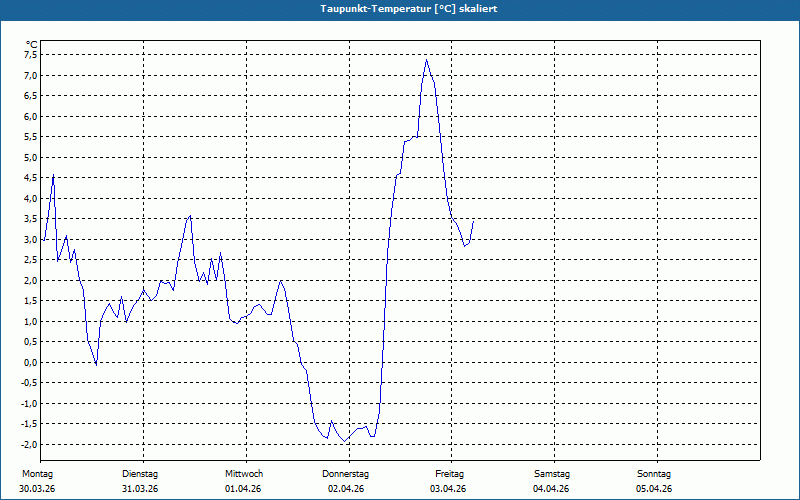
Task: Click the 'Freitag' day label
Action: 449,474
